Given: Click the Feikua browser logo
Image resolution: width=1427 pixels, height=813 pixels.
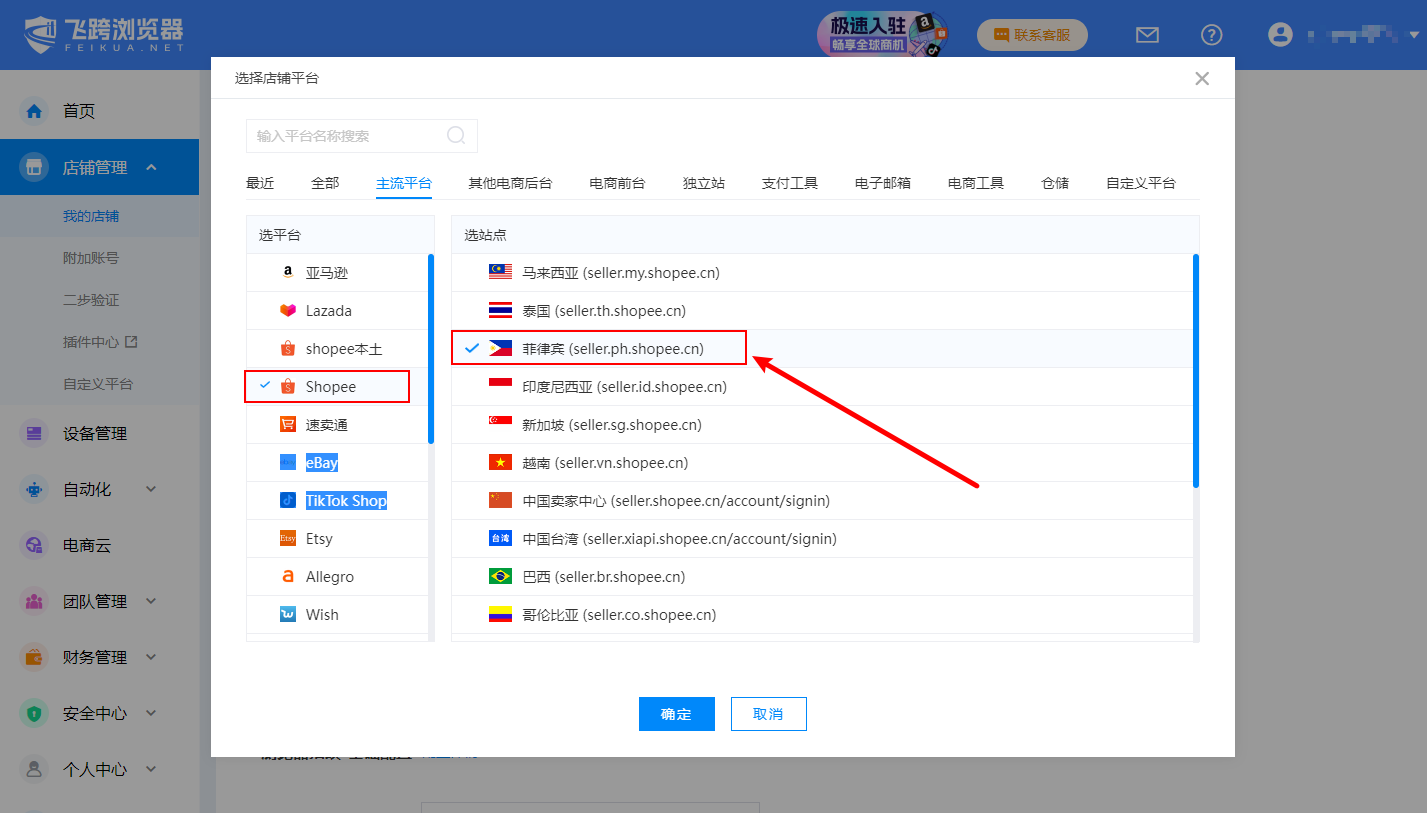Looking at the screenshot, I should pos(104,34).
